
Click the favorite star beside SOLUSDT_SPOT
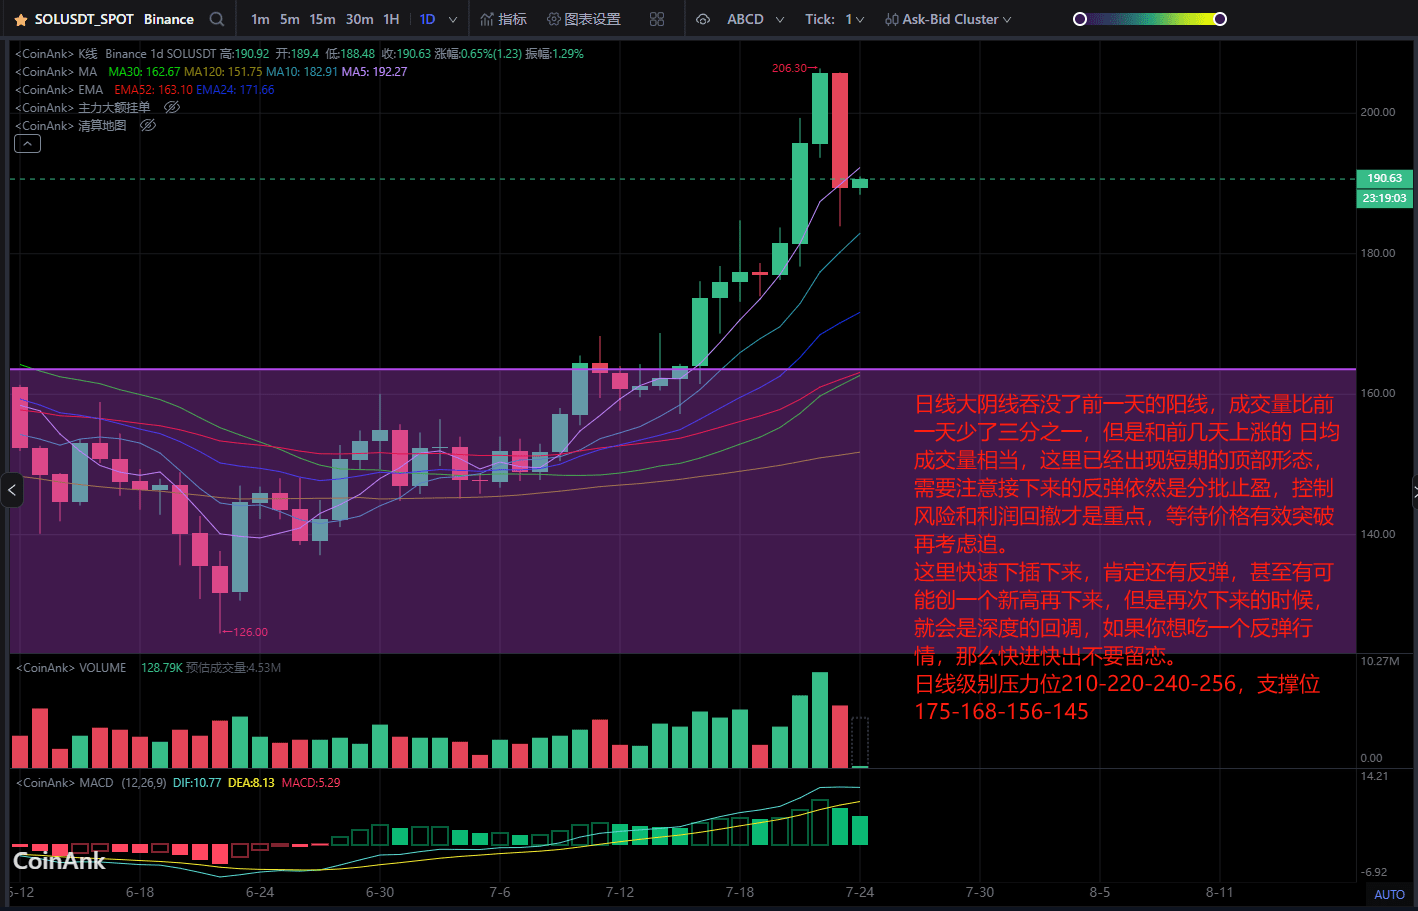[x=20, y=20]
